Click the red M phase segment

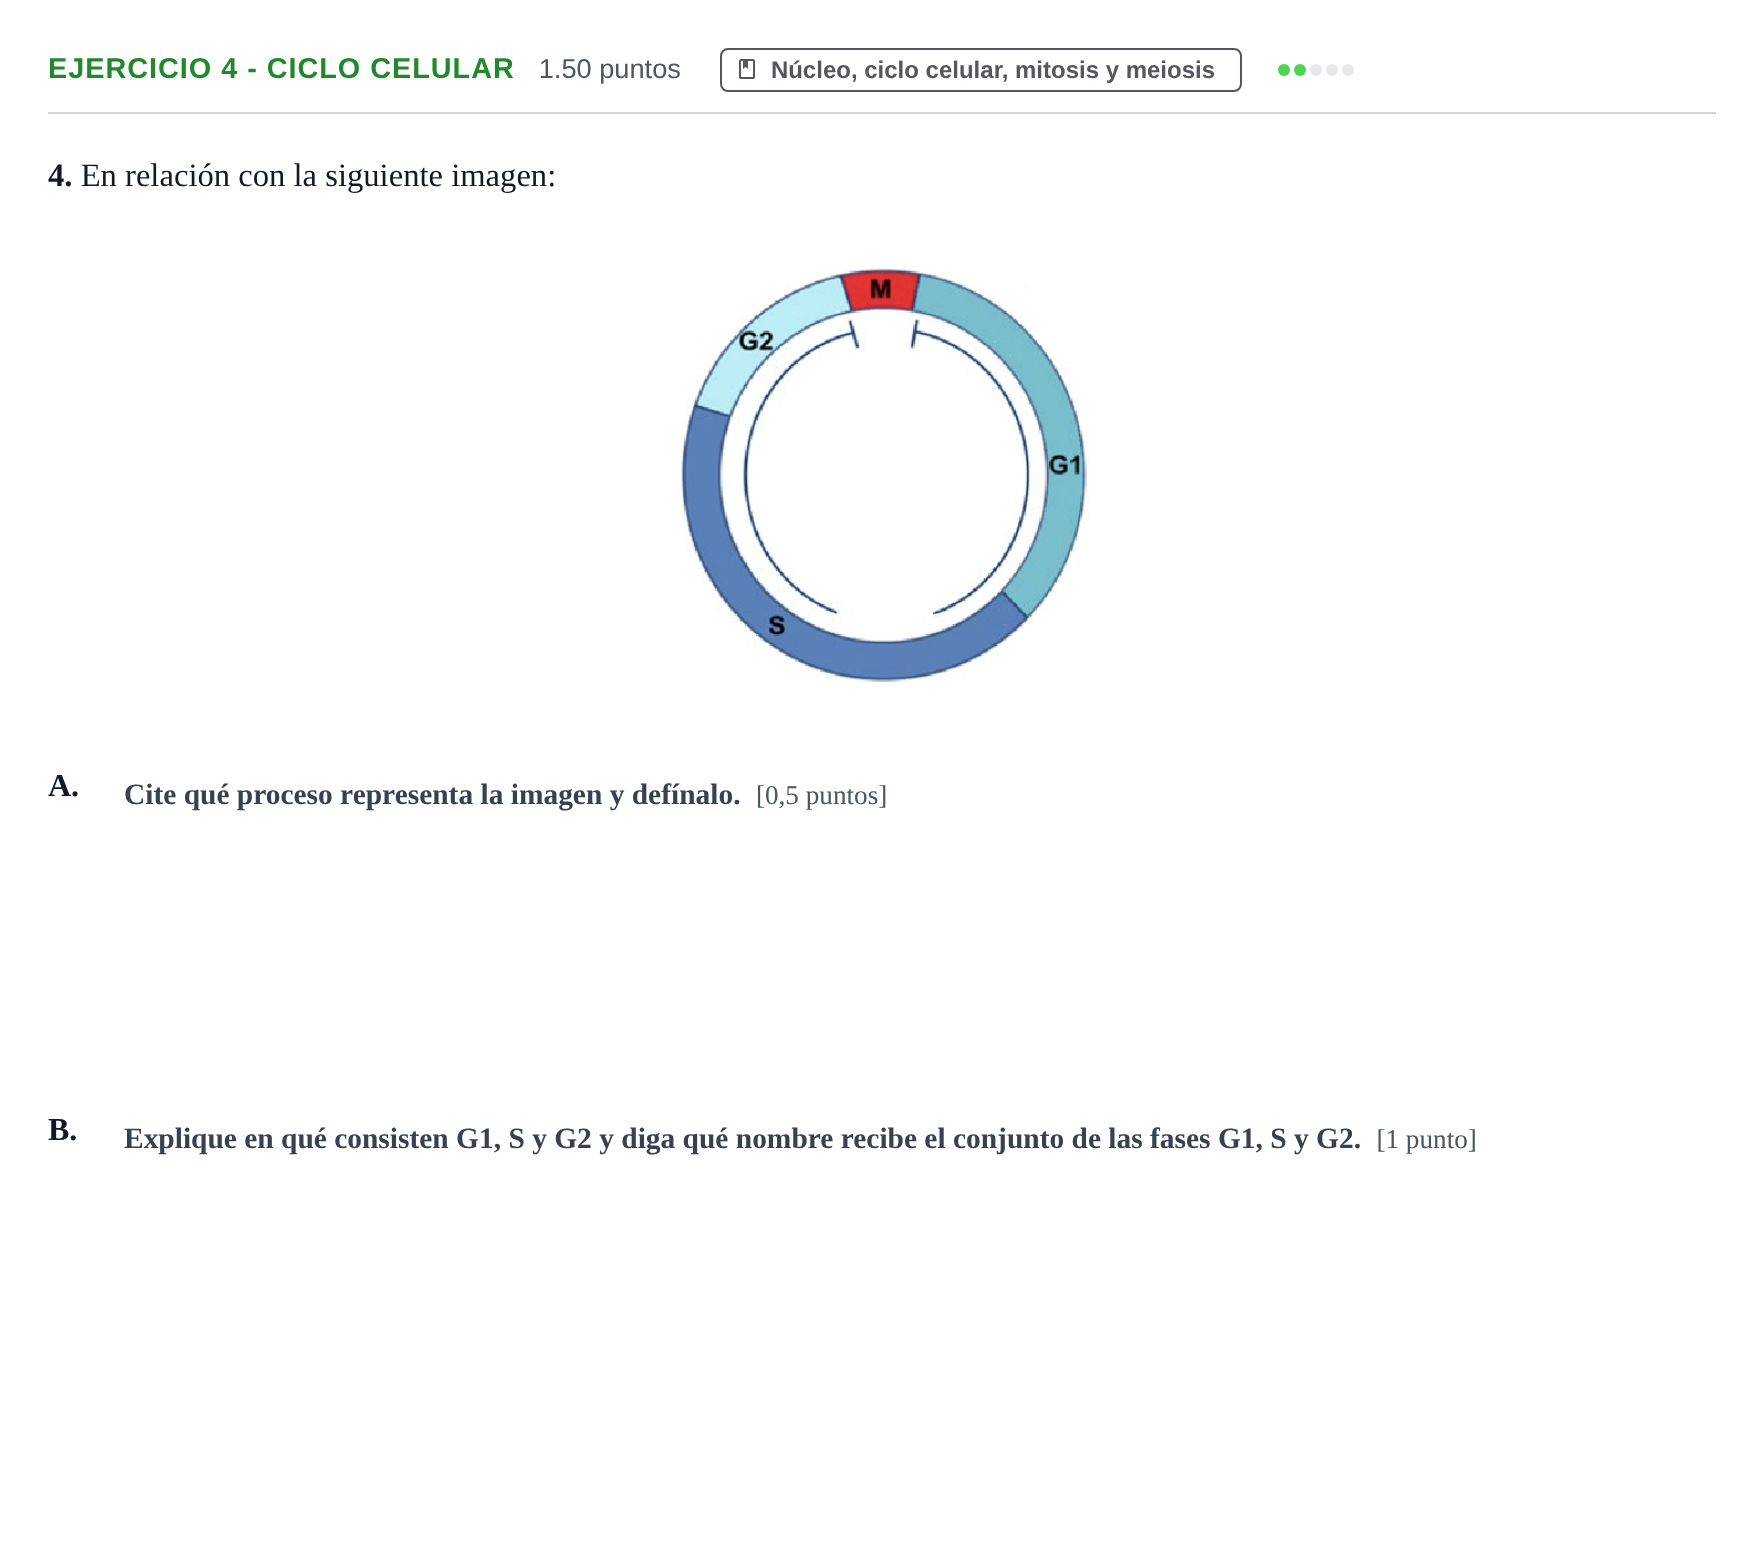pos(880,290)
